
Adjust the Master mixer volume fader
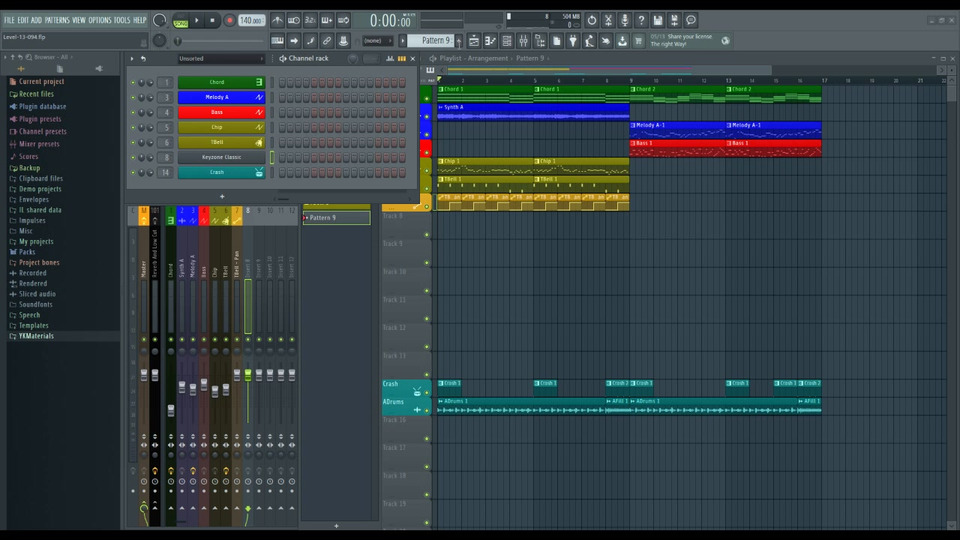point(143,375)
